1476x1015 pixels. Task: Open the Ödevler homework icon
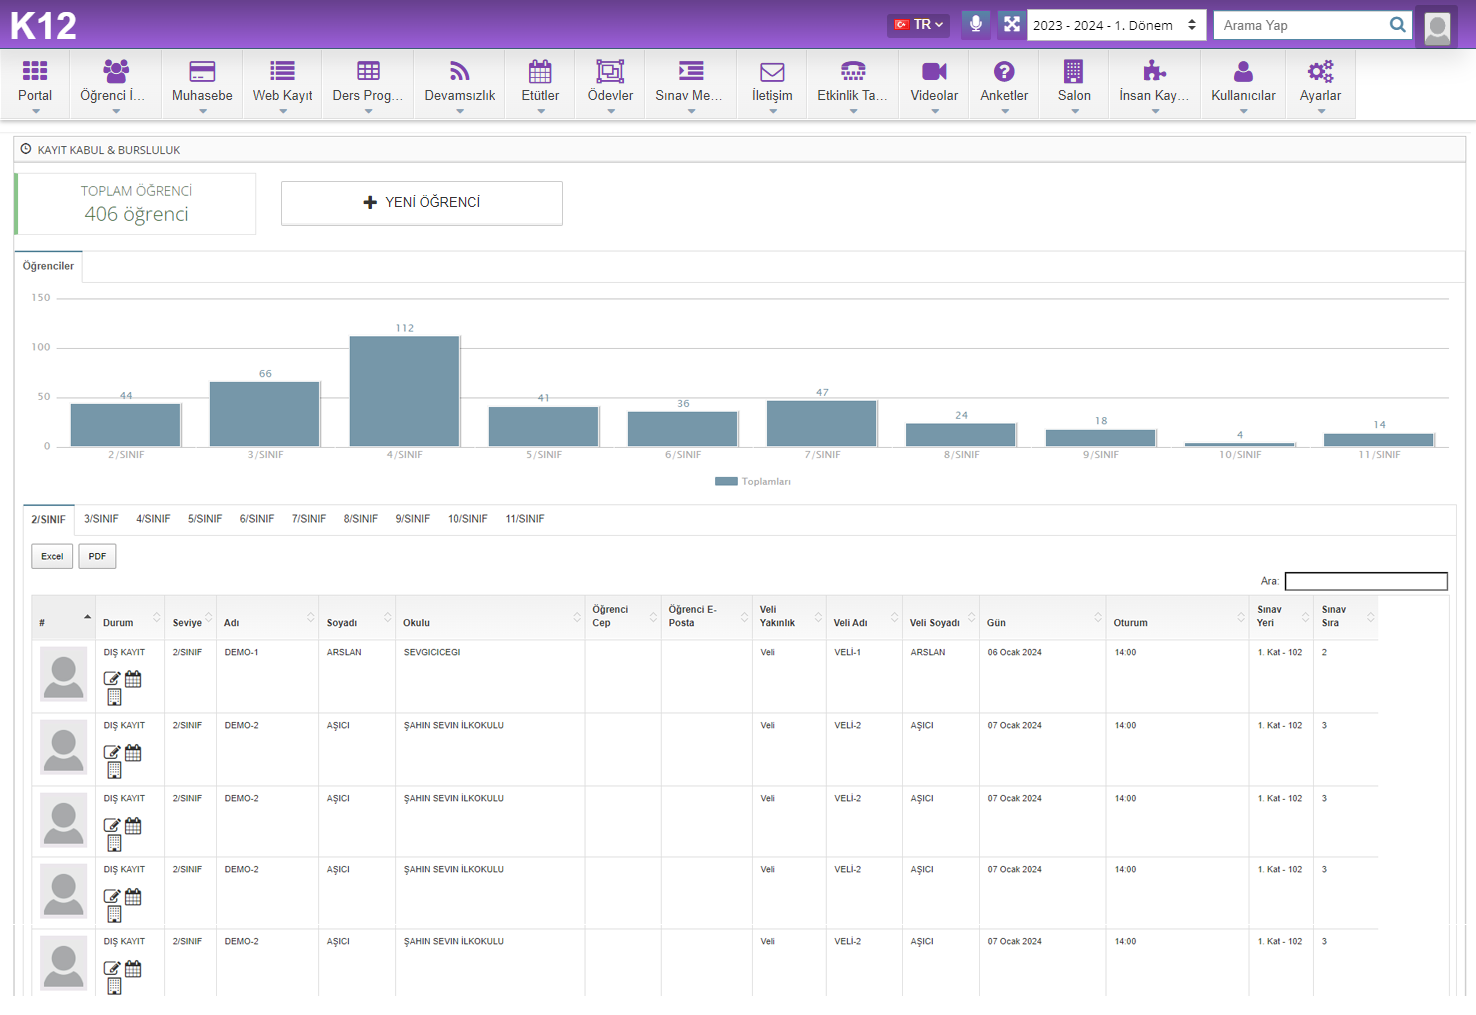[610, 71]
